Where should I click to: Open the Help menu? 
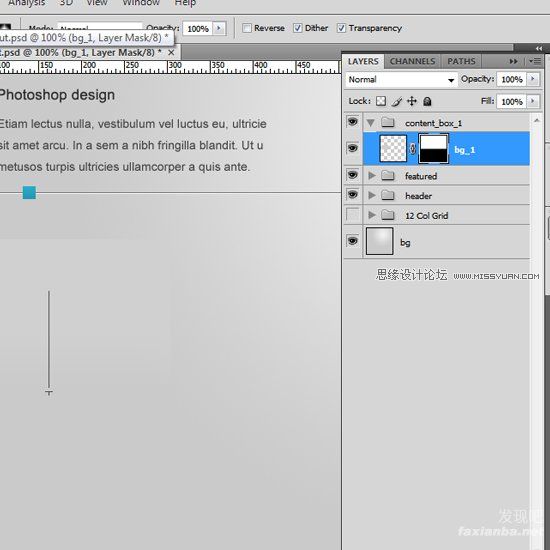[x=185, y=3]
